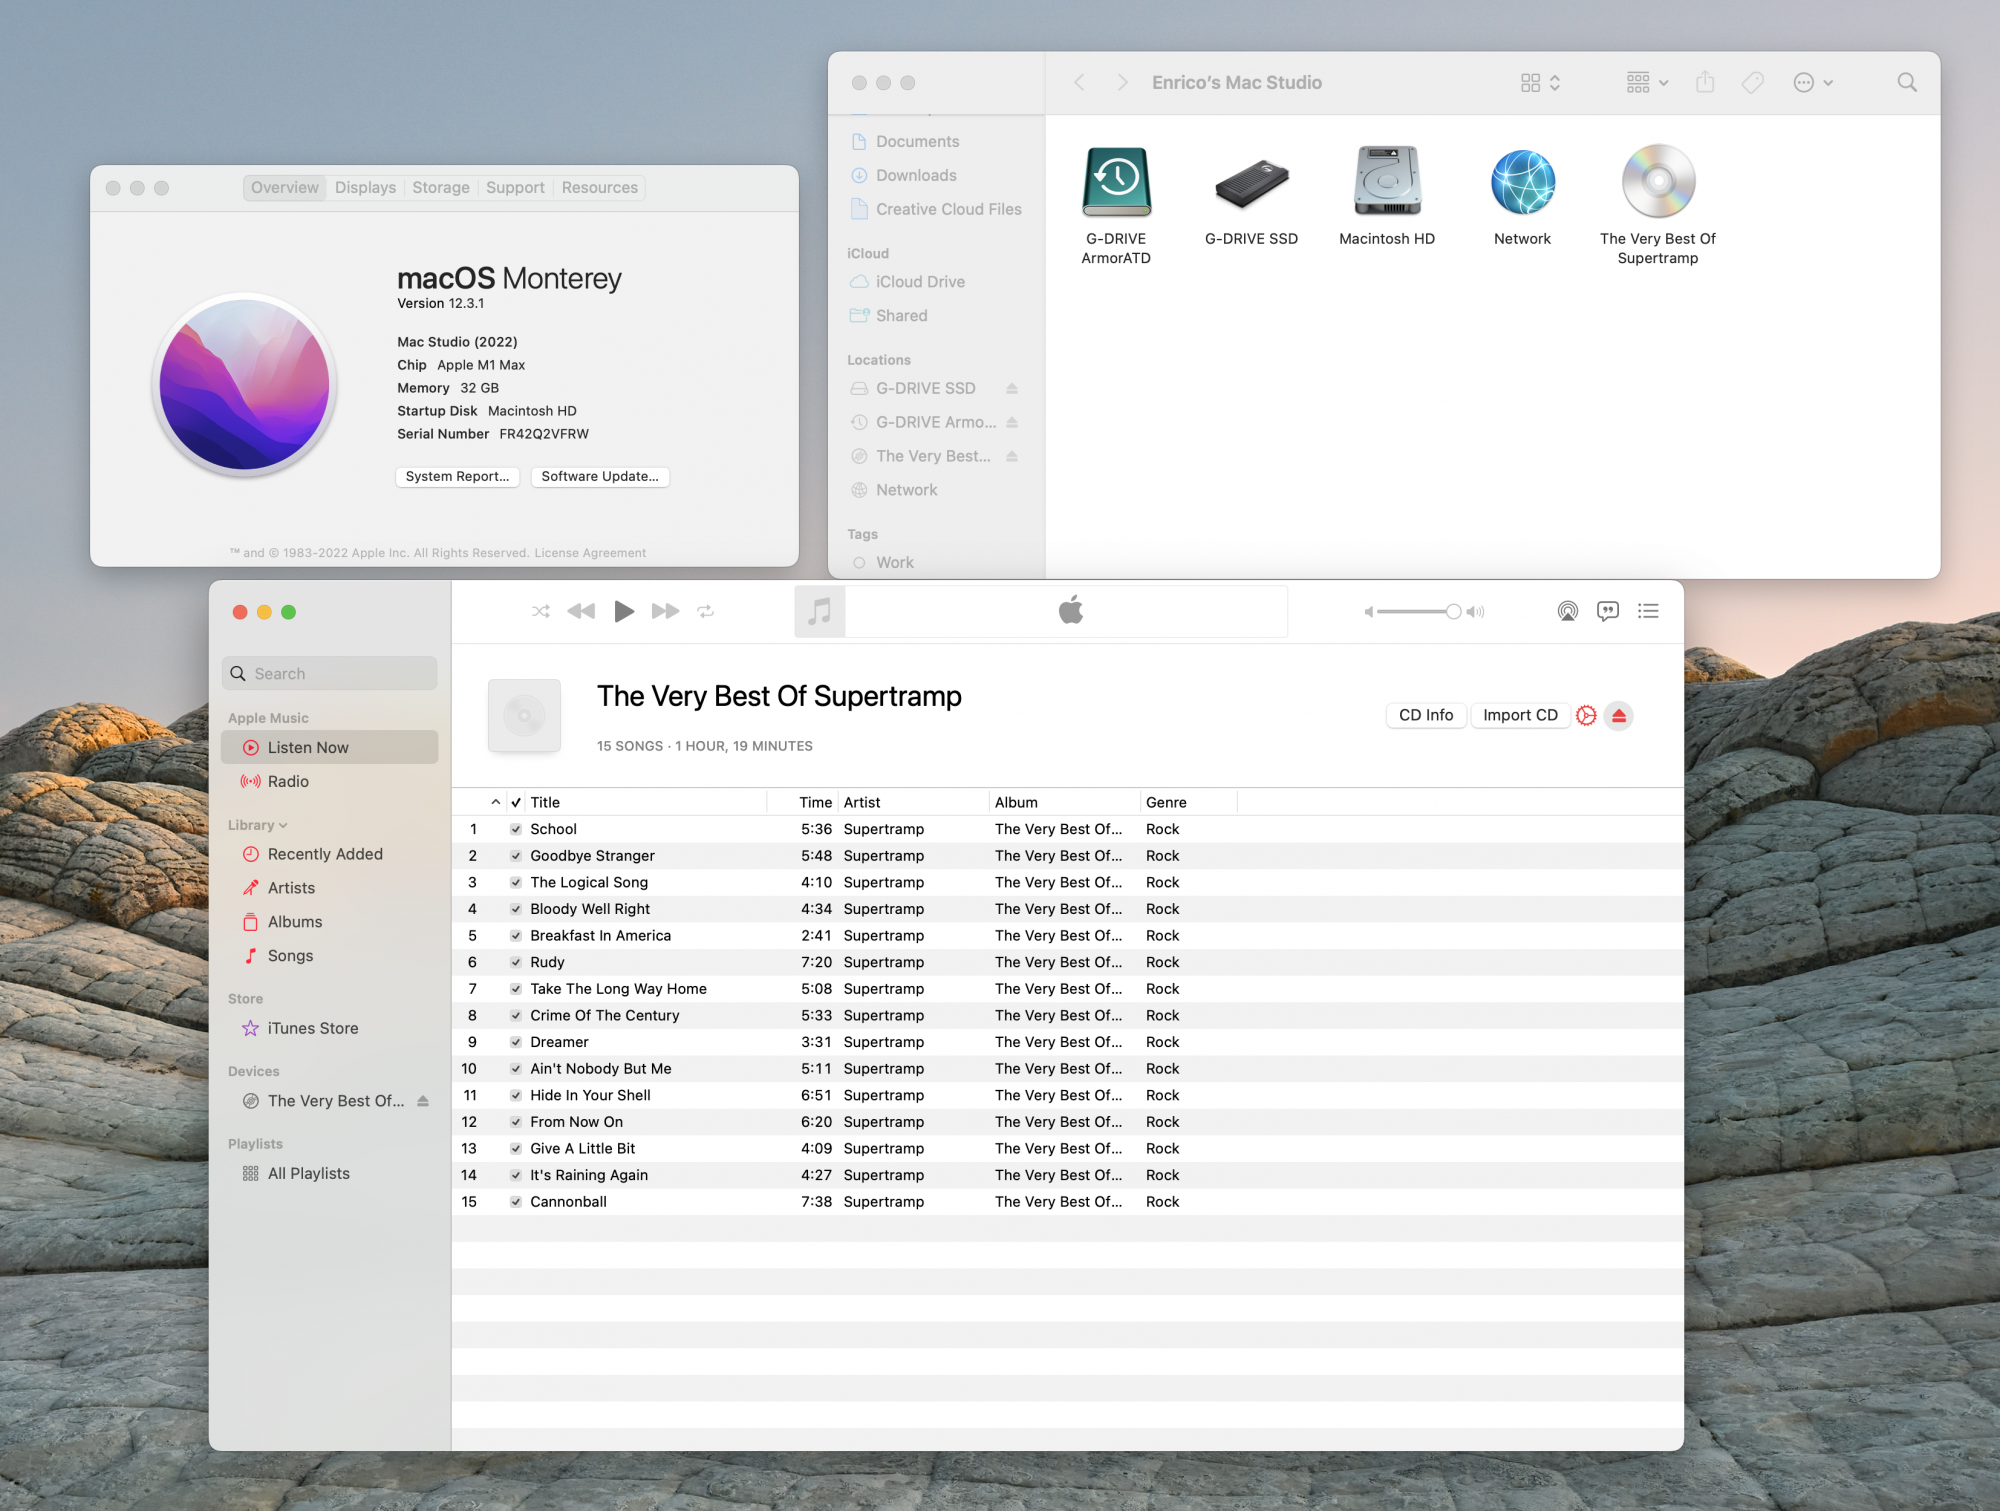The image size is (2000, 1511).
Task: Select Overview tab in About This Mac
Action: coord(285,188)
